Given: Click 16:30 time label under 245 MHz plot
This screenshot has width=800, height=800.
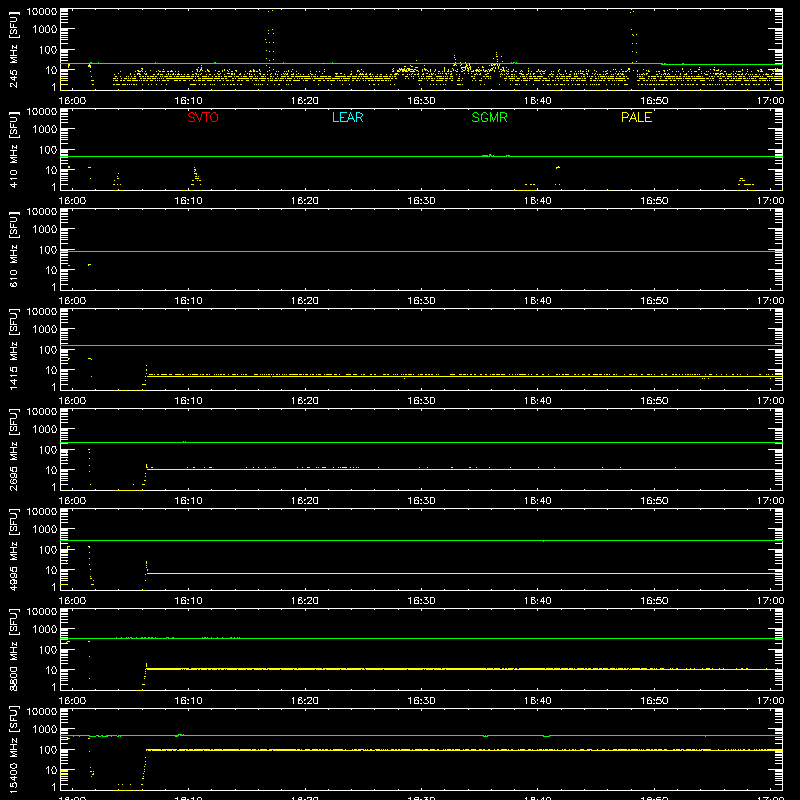Looking at the screenshot, I should tap(421, 101).
